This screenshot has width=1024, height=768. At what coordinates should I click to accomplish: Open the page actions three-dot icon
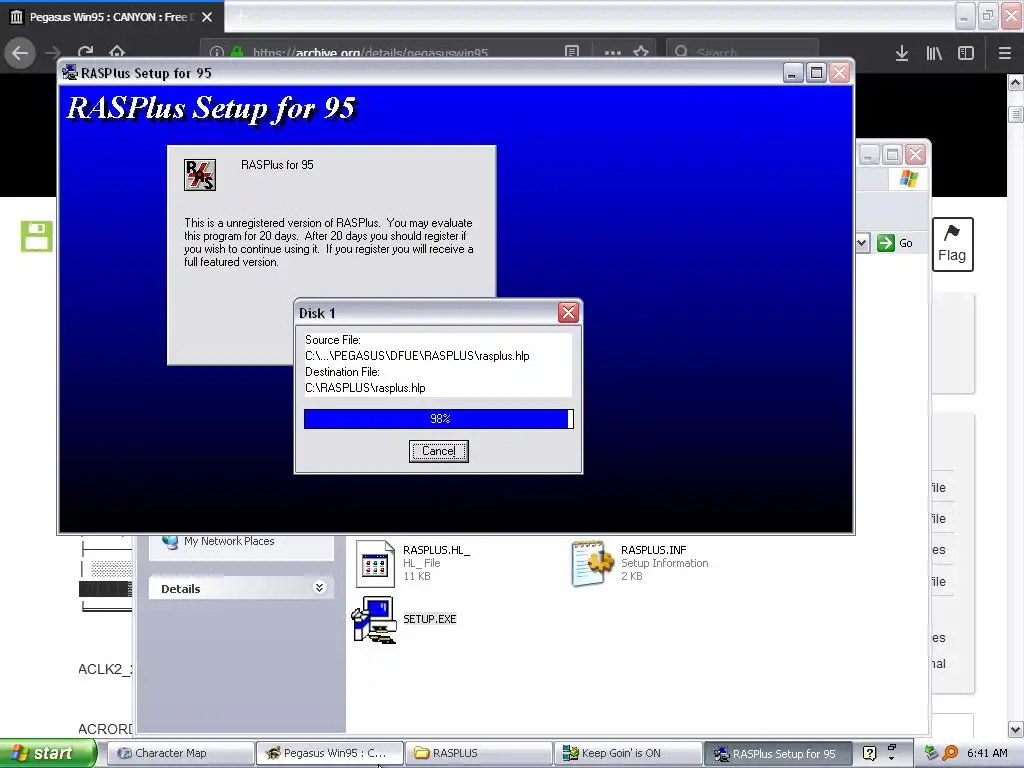pyautogui.click(x=613, y=52)
